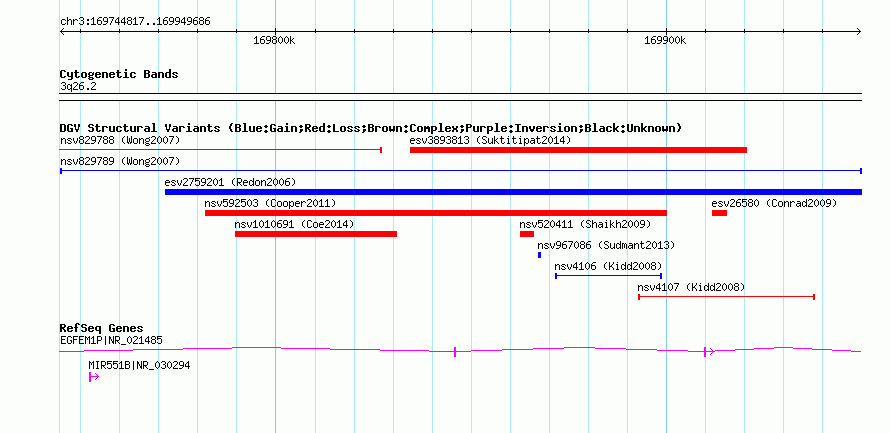Image resolution: width=890 pixels, height=433 pixels.
Task: Click the nsv1010691 (Coe2014) label
Action: (294, 224)
